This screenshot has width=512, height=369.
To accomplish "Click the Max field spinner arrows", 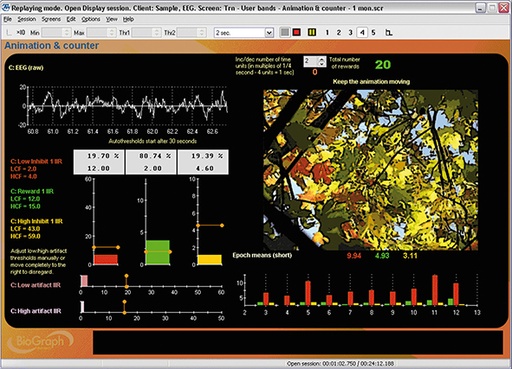I will (x=112, y=32).
